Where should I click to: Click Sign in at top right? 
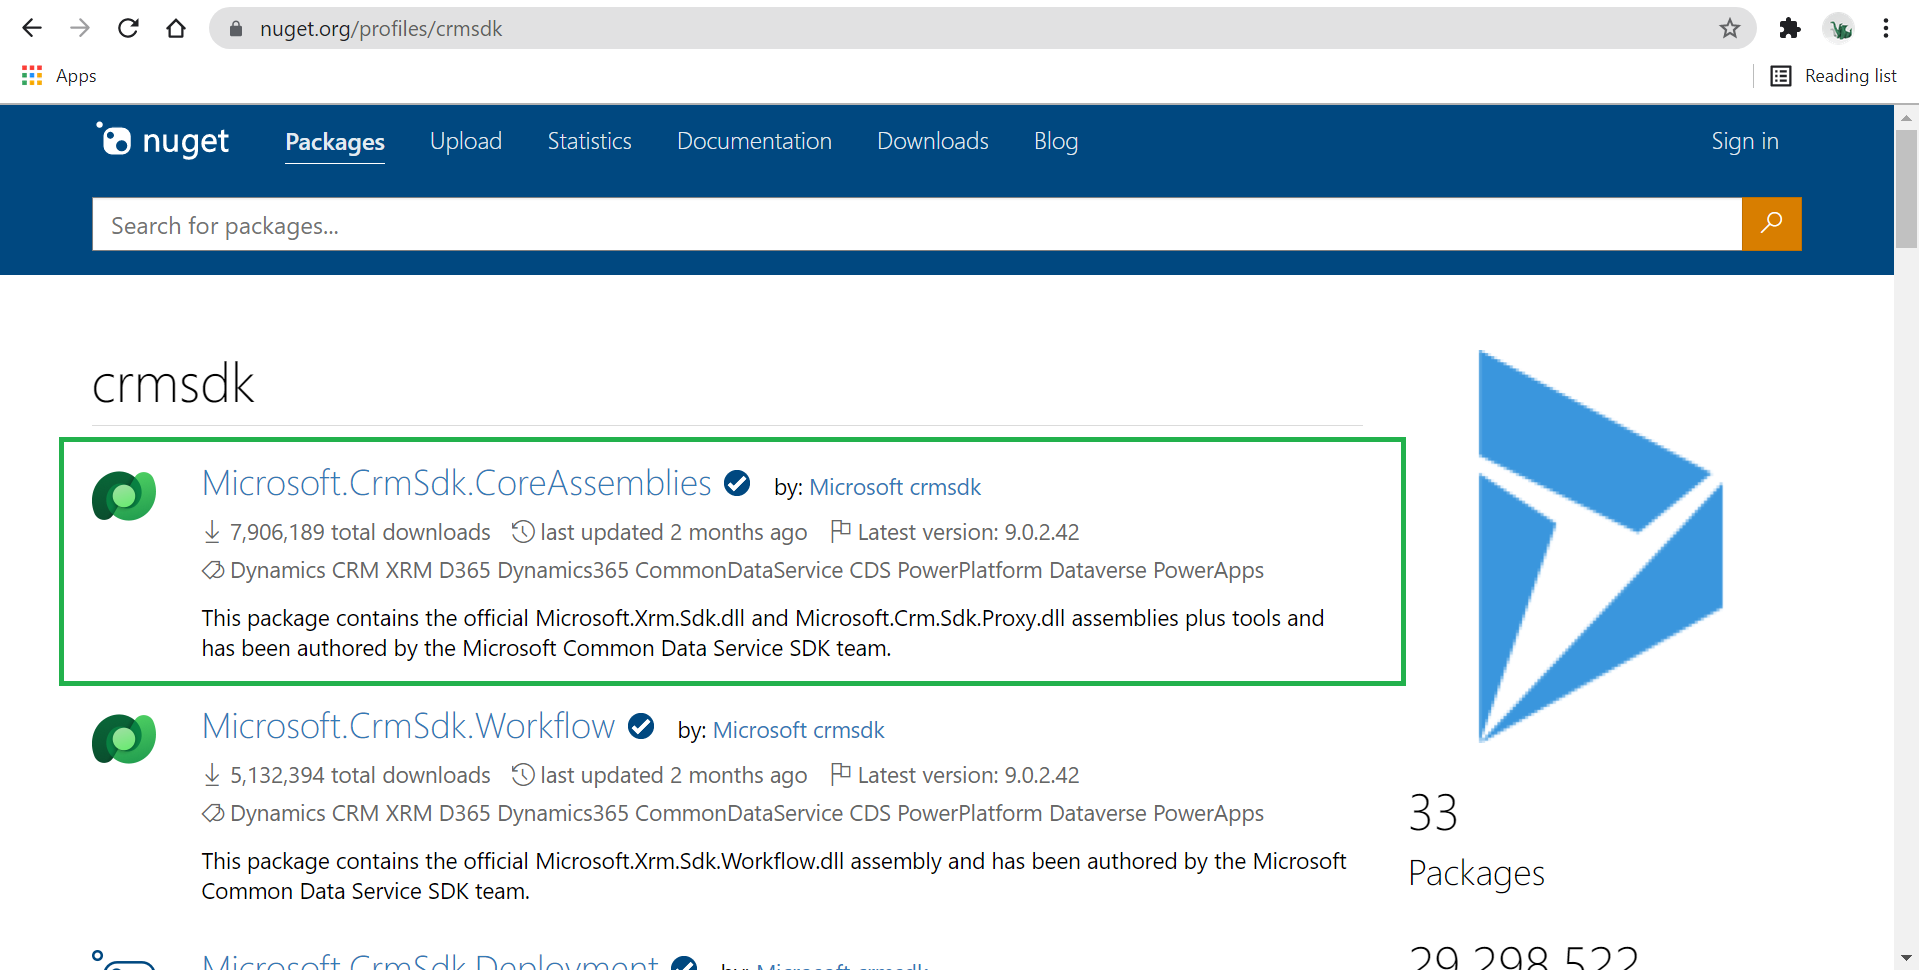point(1744,141)
